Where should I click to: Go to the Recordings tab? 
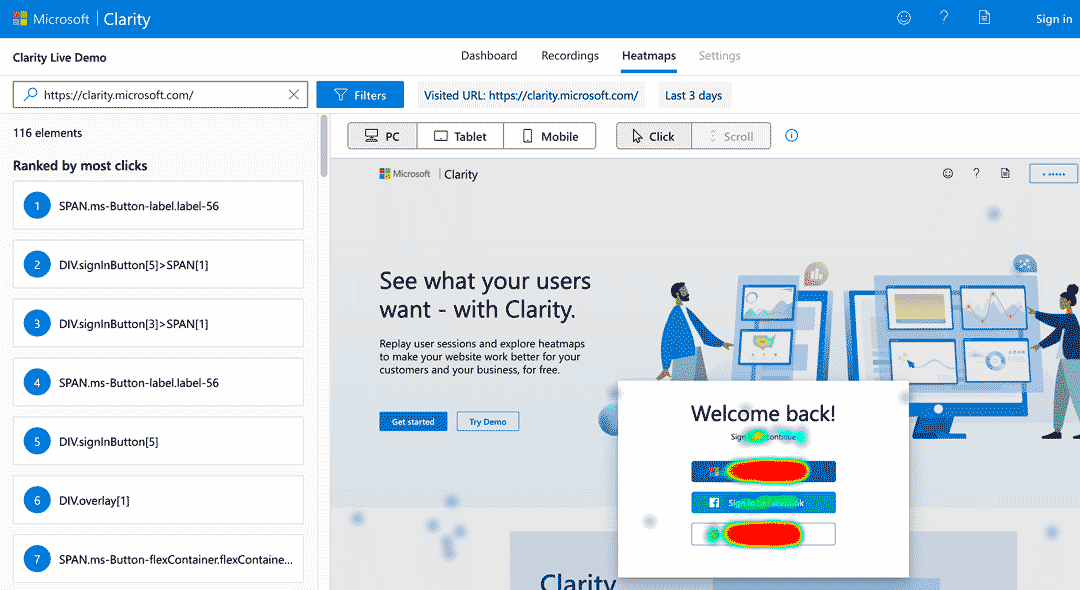point(570,56)
